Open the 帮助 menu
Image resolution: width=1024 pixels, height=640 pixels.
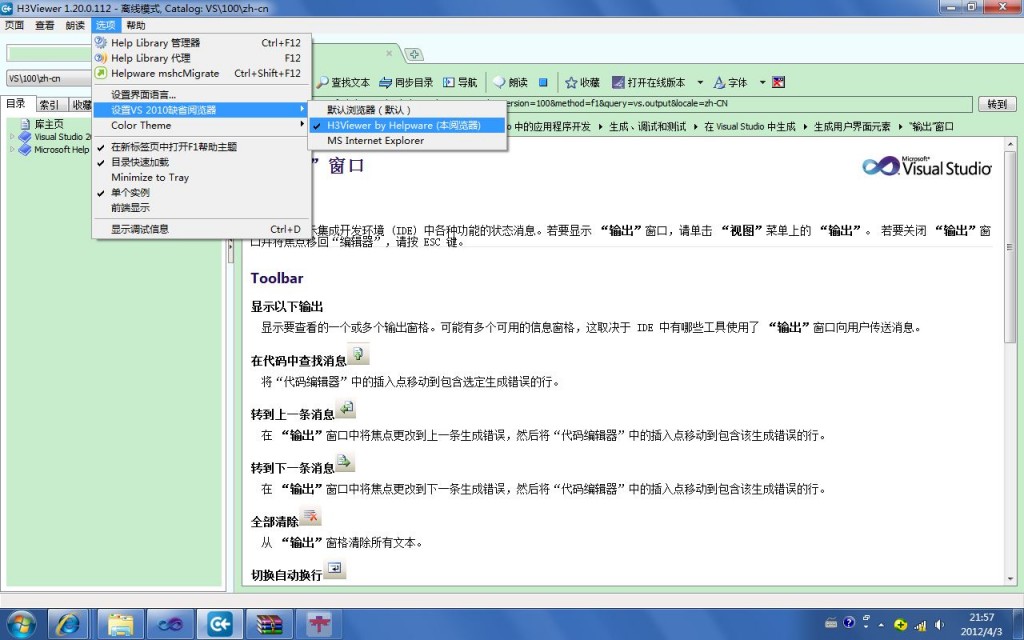[x=136, y=25]
